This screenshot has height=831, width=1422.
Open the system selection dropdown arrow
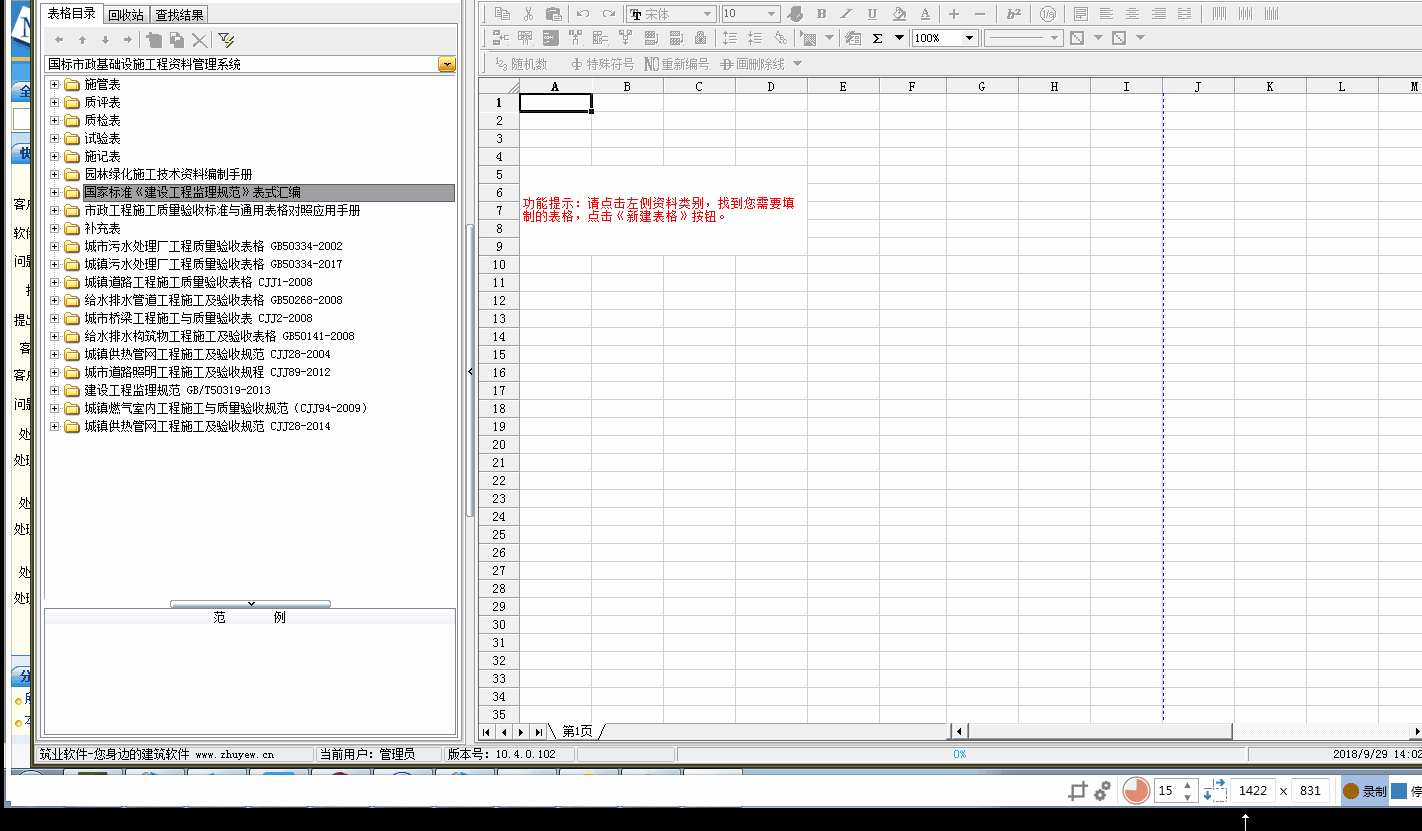[446, 64]
